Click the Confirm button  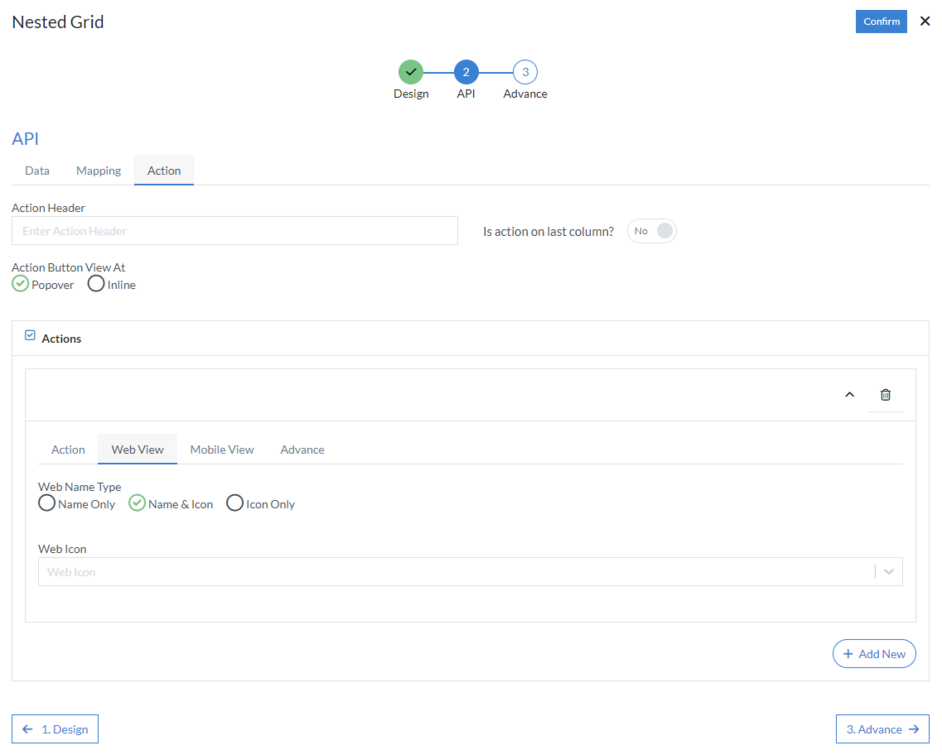[881, 21]
